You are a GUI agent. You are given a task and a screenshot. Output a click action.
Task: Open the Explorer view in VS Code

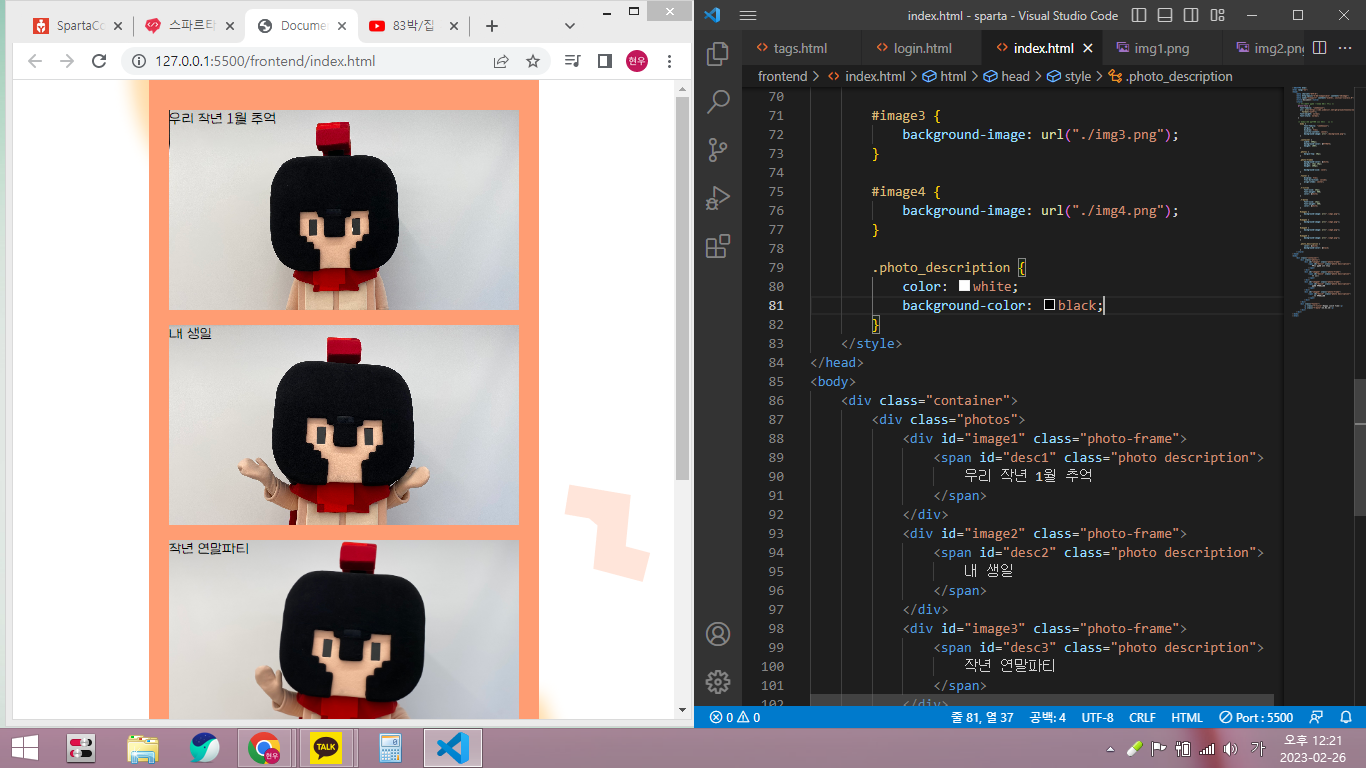tap(718, 54)
